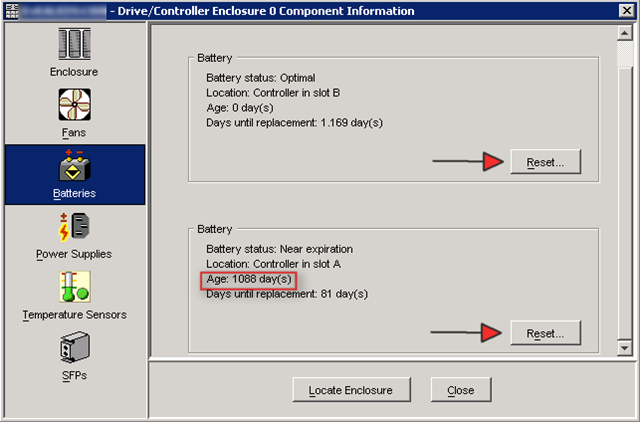Image resolution: width=640 pixels, height=422 pixels.
Task: Reset the slot B controller battery age
Action: (545, 162)
